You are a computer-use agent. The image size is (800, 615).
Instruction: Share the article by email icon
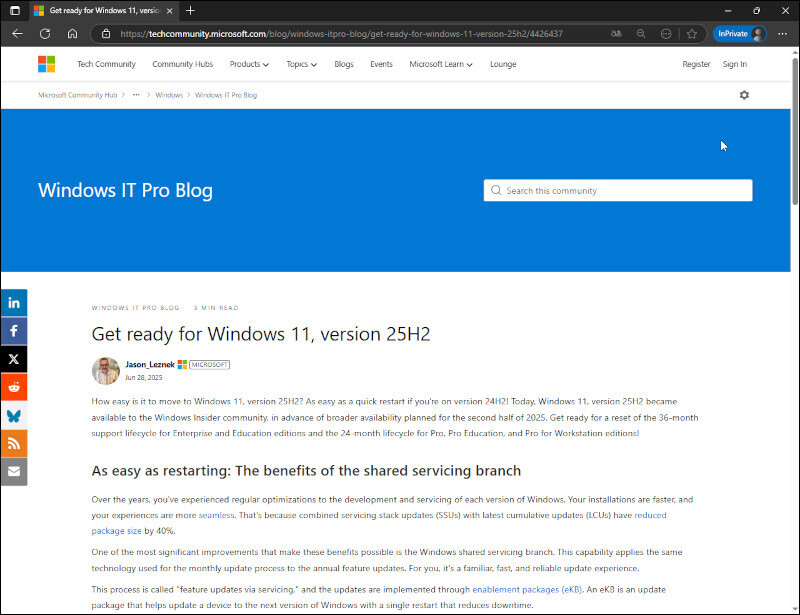click(x=13, y=471)
